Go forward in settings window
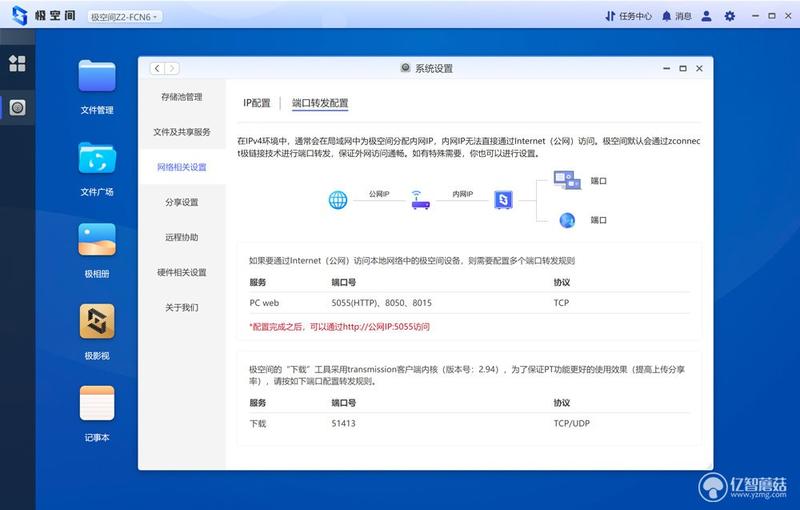 click(172, 68)
